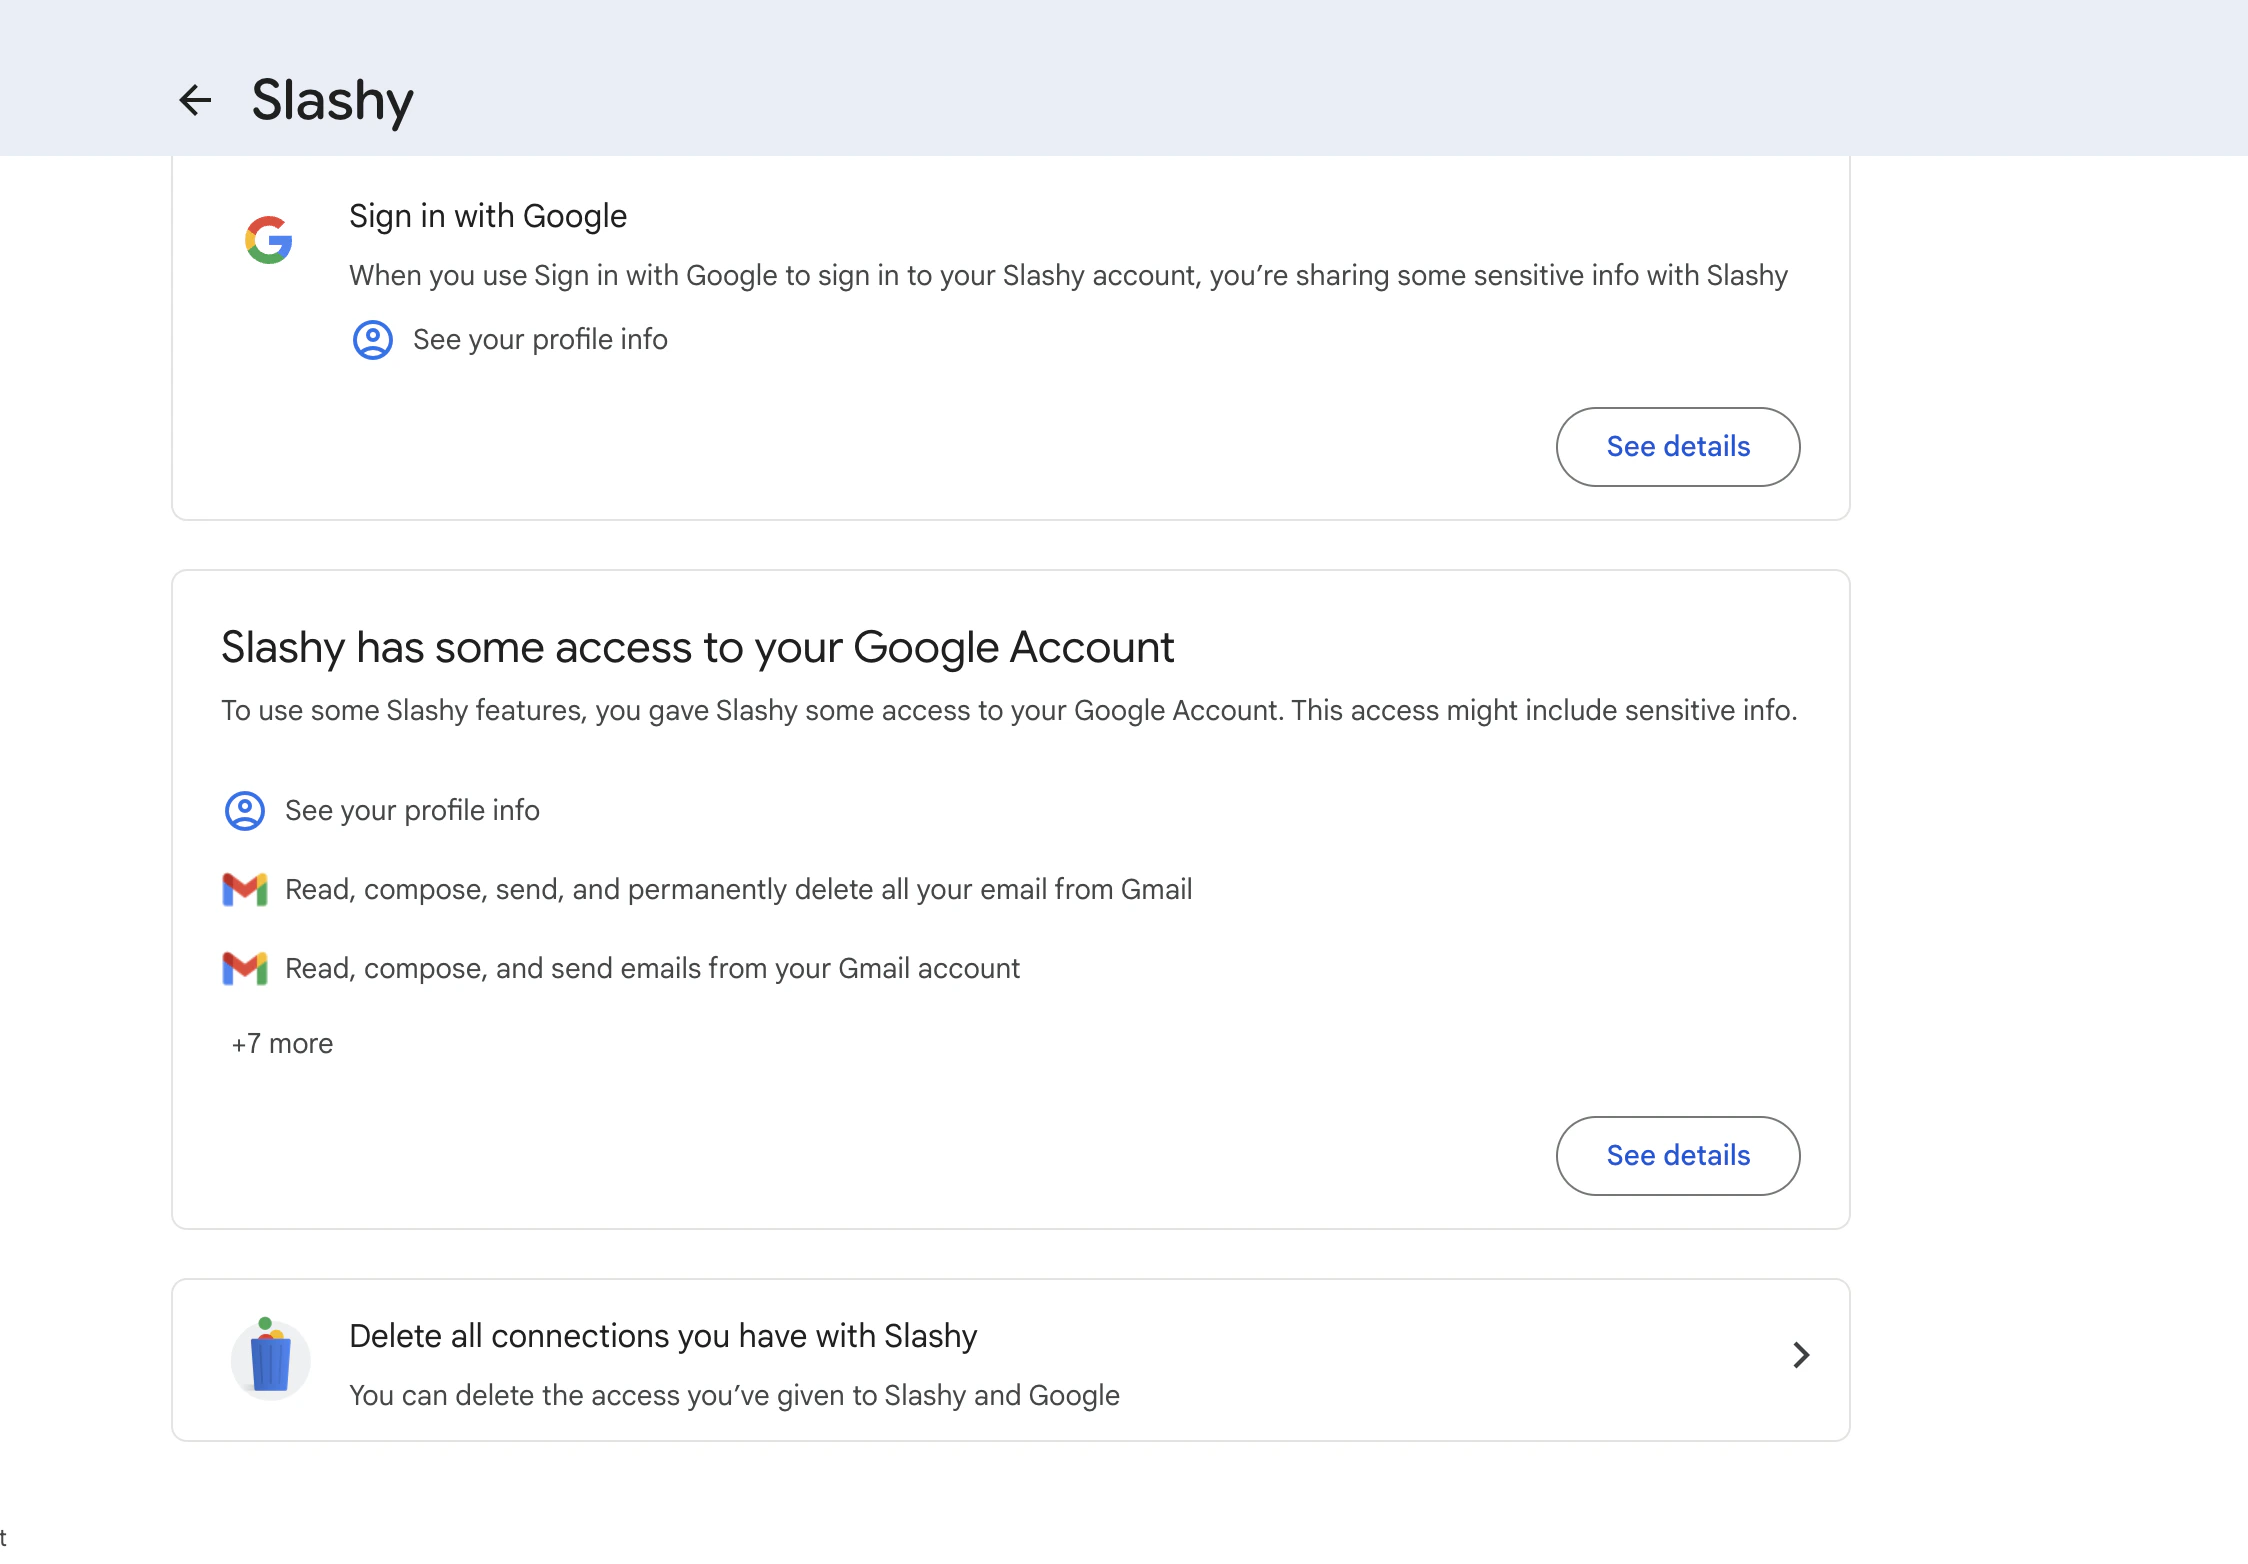Click profile icon in Google Account access card
This screenshot has width=2248, height=1564.
point(245,811)
